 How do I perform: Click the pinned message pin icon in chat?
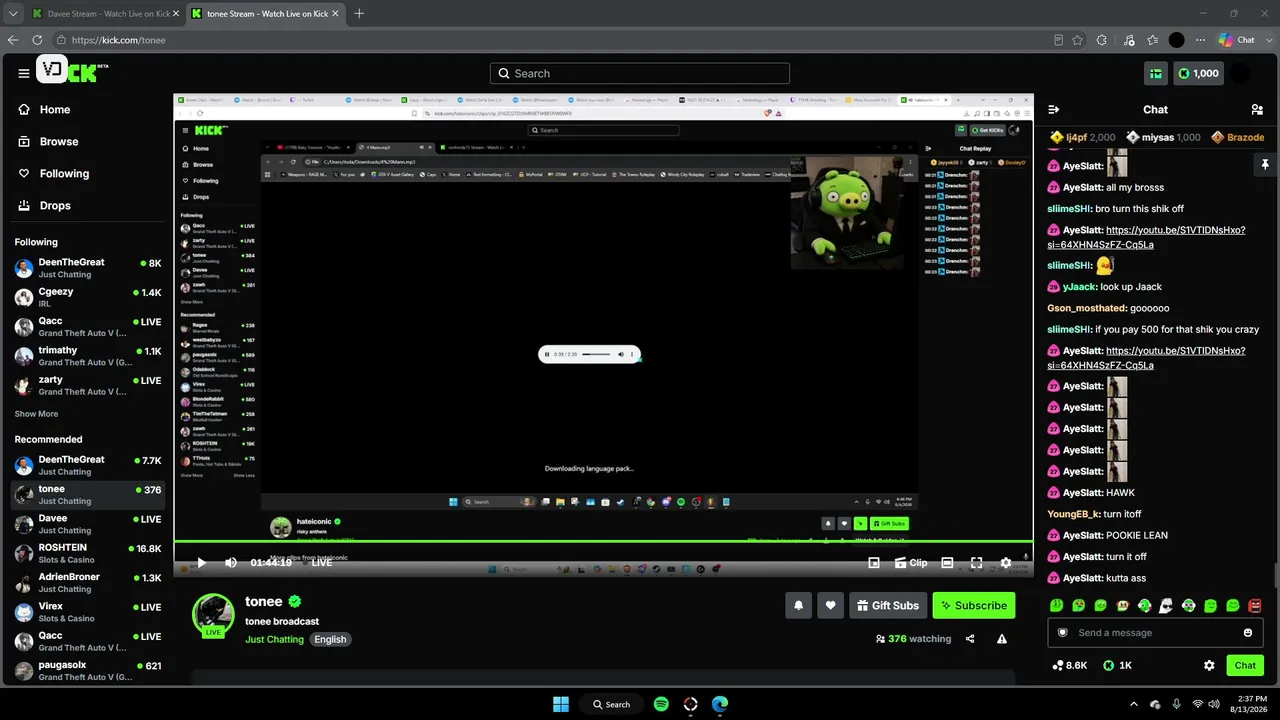(x=1264, y=165)
